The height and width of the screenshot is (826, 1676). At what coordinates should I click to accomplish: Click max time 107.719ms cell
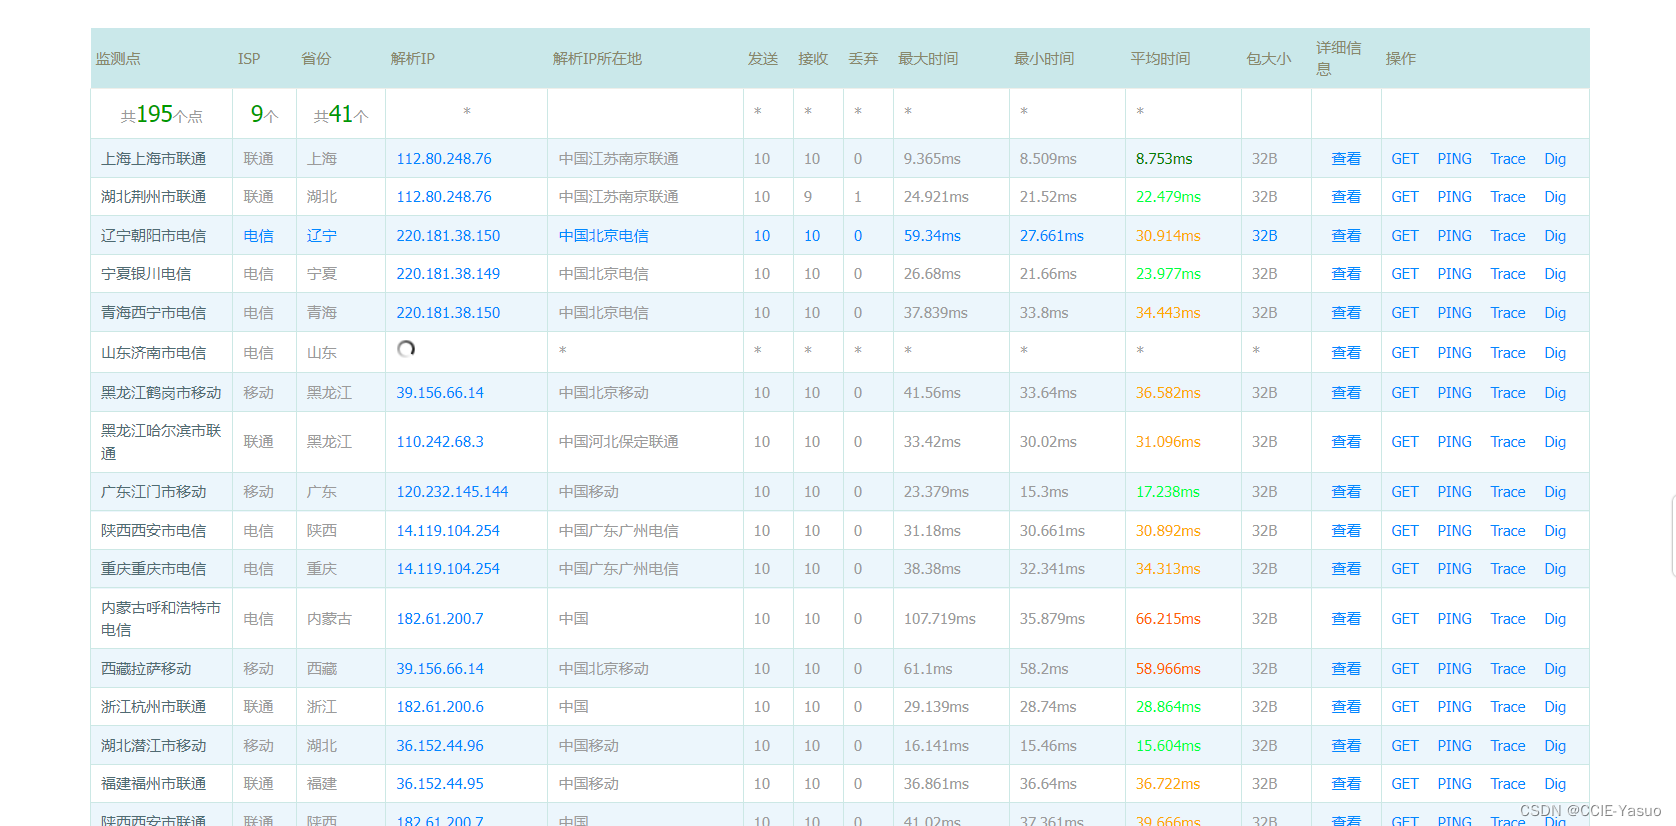click(x=939, y=619)
